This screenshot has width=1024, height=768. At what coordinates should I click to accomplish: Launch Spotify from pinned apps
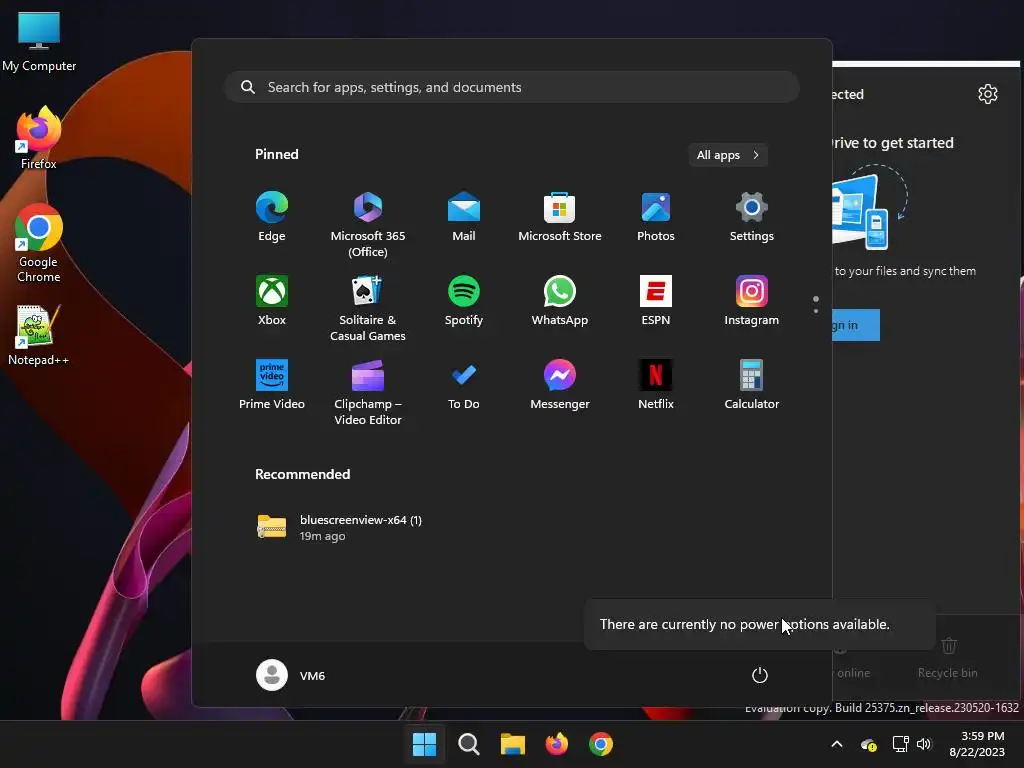pyautogui.click(x=464, y=300)
